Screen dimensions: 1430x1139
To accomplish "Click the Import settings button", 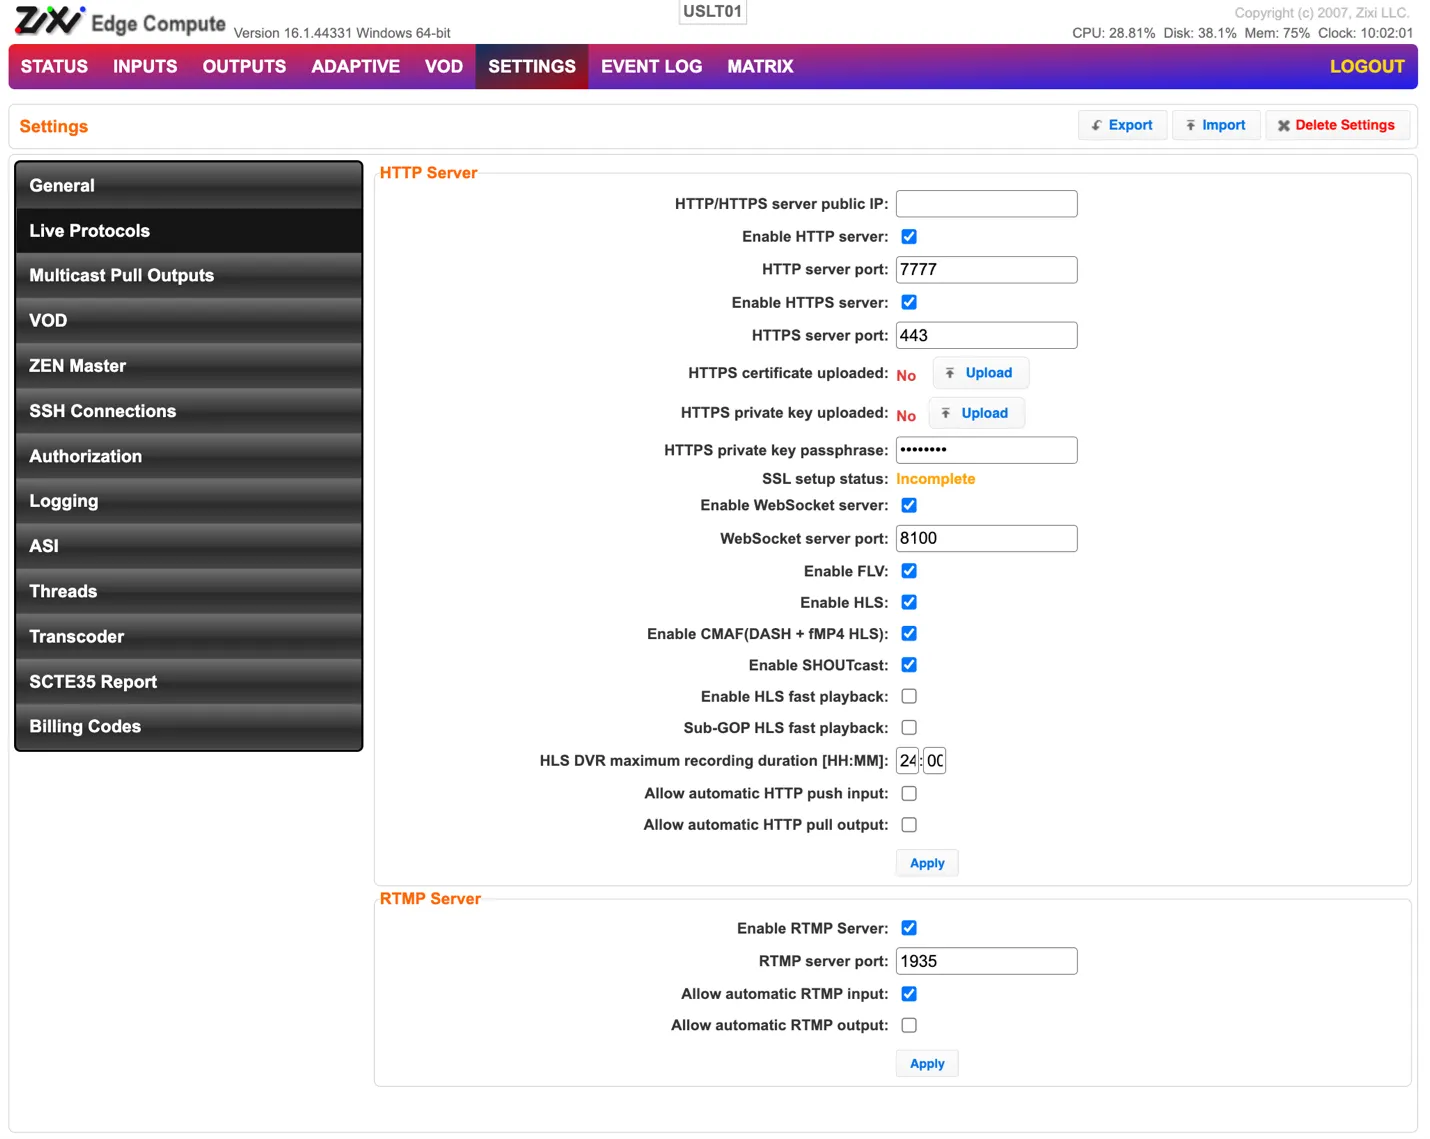I will 1215,125.
